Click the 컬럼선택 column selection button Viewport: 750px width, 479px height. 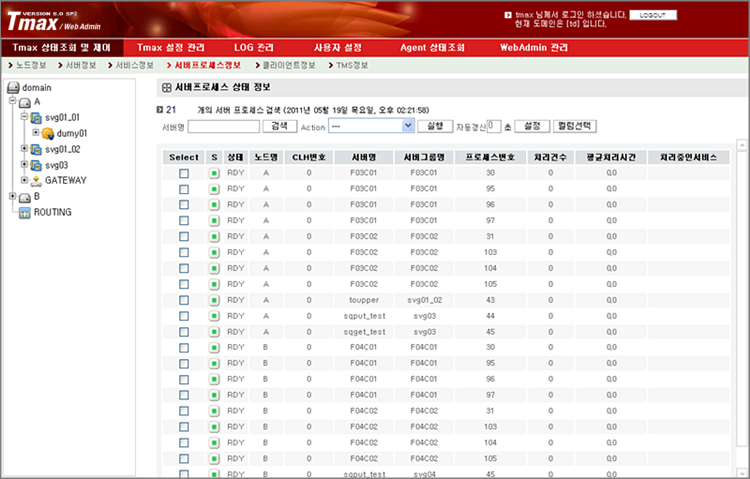(x=575, y=126)
